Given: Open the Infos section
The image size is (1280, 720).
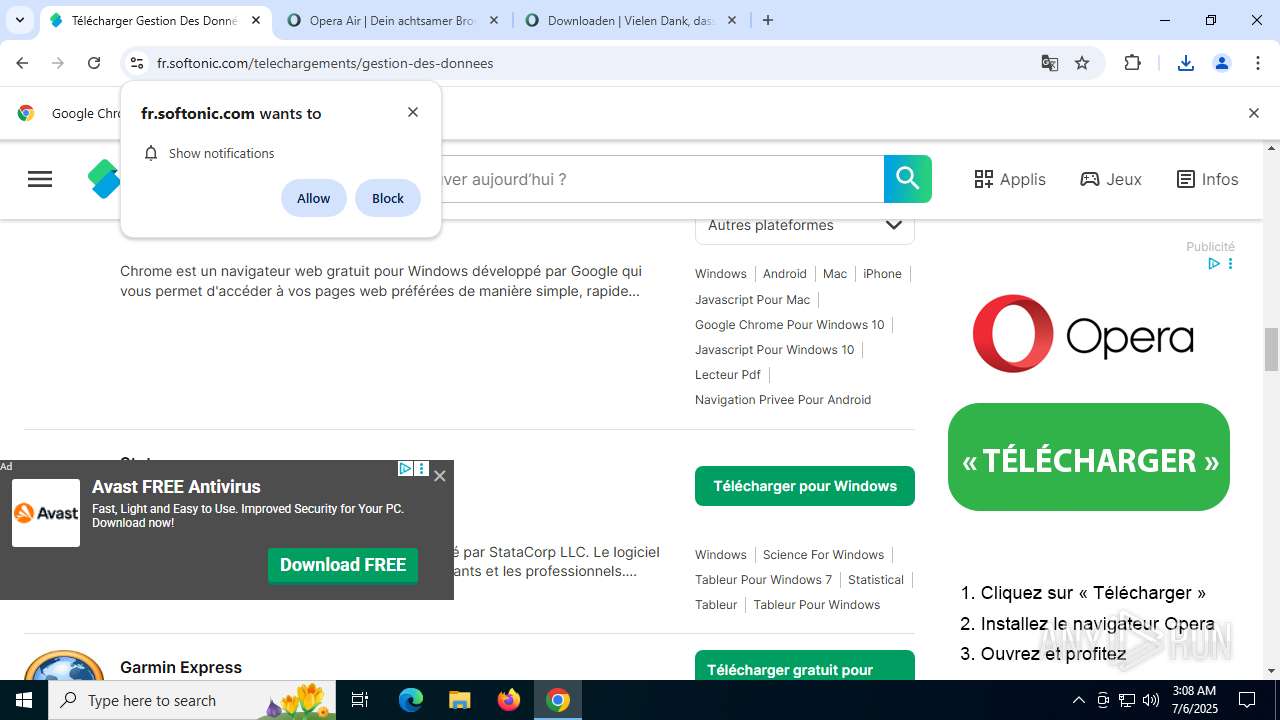Looking at the screenshot, I should (x=1207, y=179).
